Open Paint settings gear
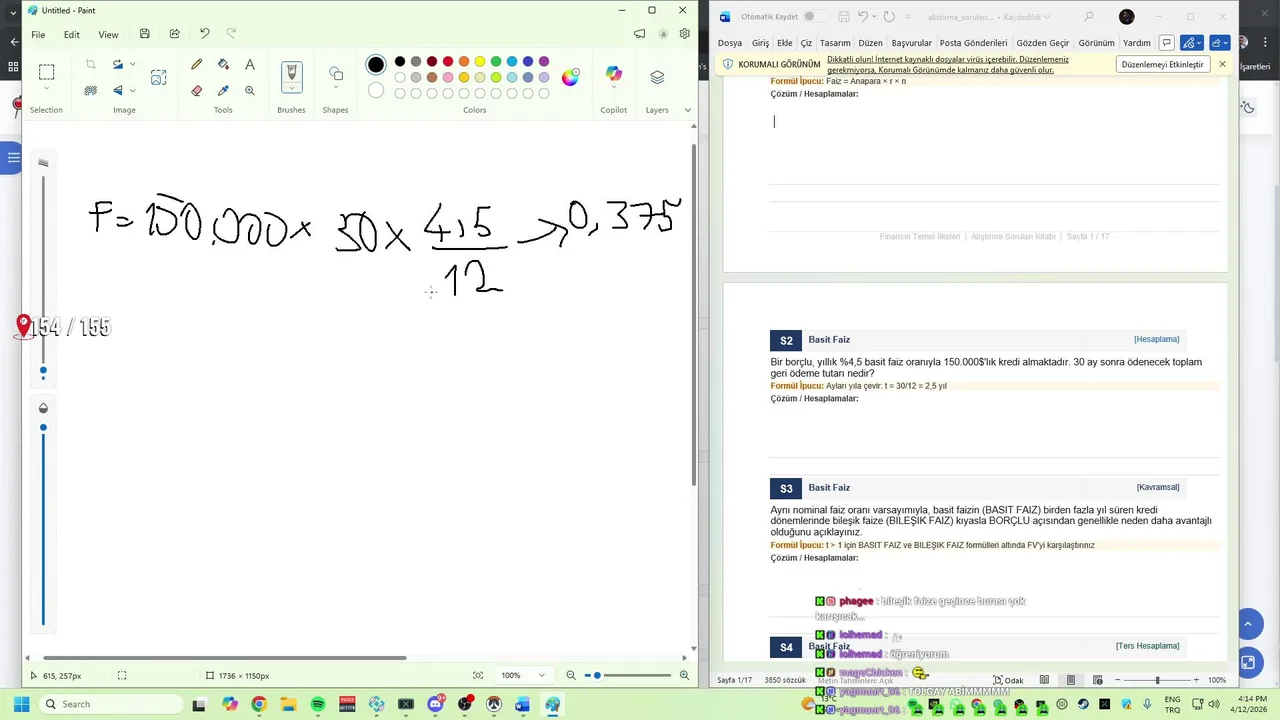The image size is (1280, 720). 684,34
